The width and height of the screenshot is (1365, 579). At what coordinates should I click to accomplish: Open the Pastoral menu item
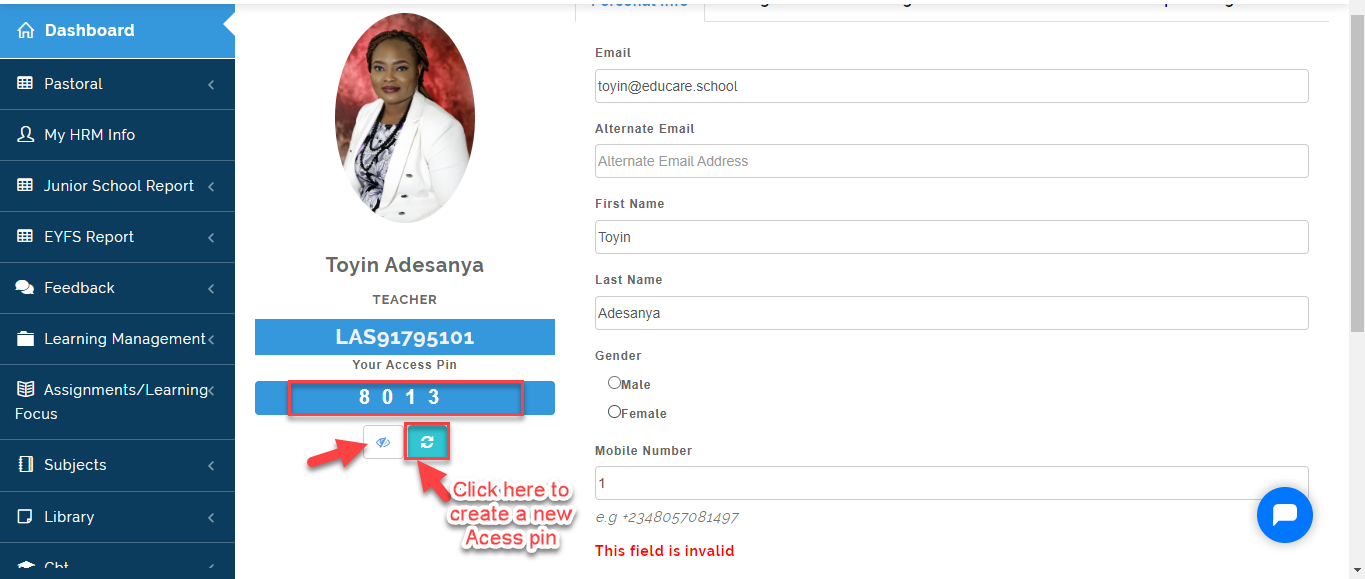pos(117,84)
